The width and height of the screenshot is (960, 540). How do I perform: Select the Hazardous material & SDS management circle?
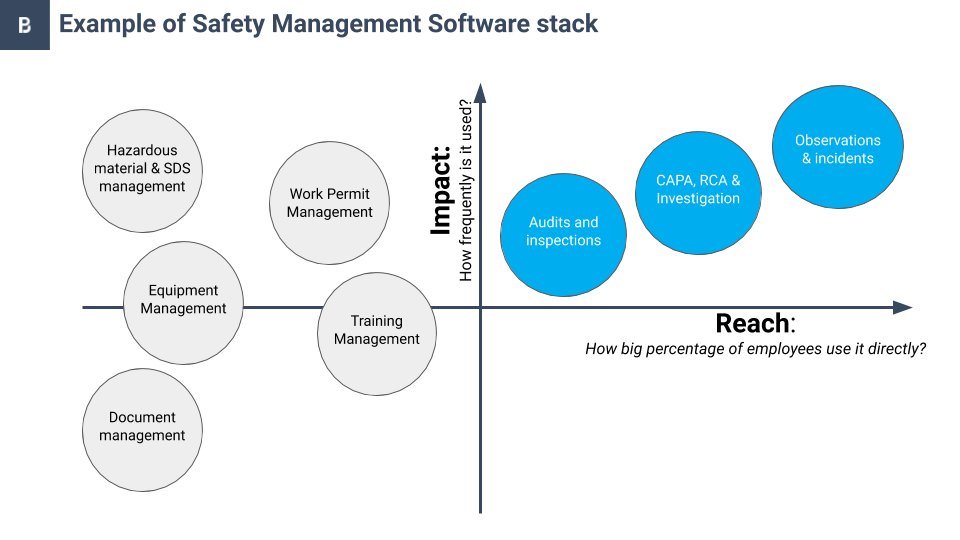point(142,168)
